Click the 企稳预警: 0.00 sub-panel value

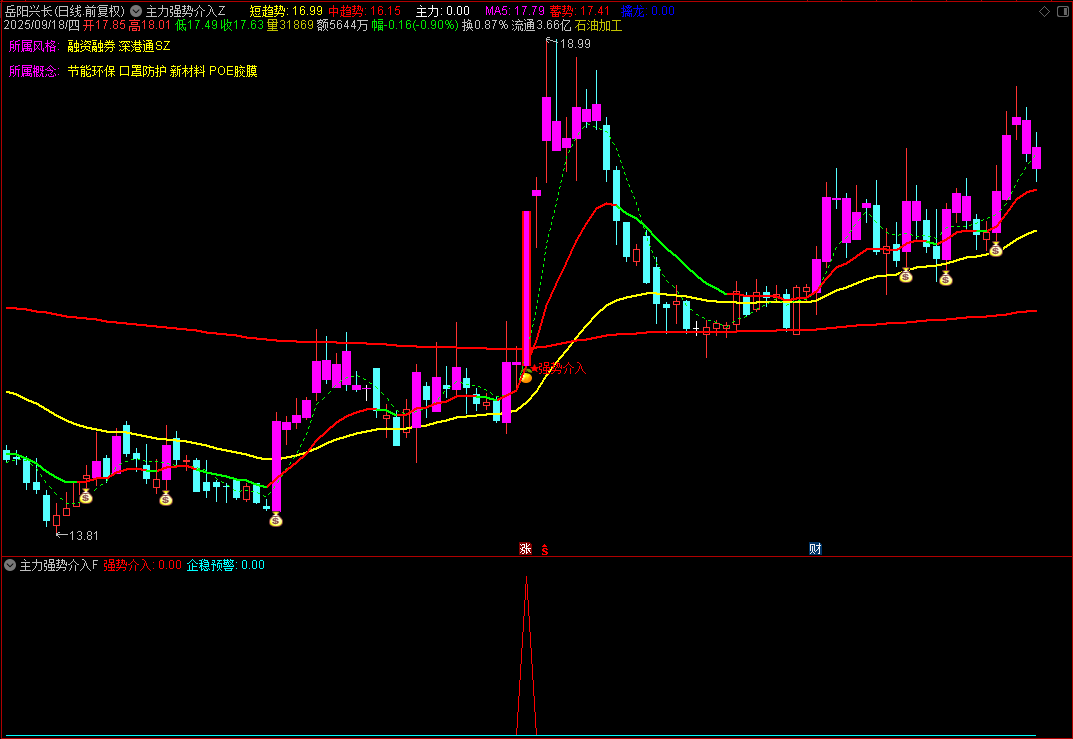pos(226,565)
